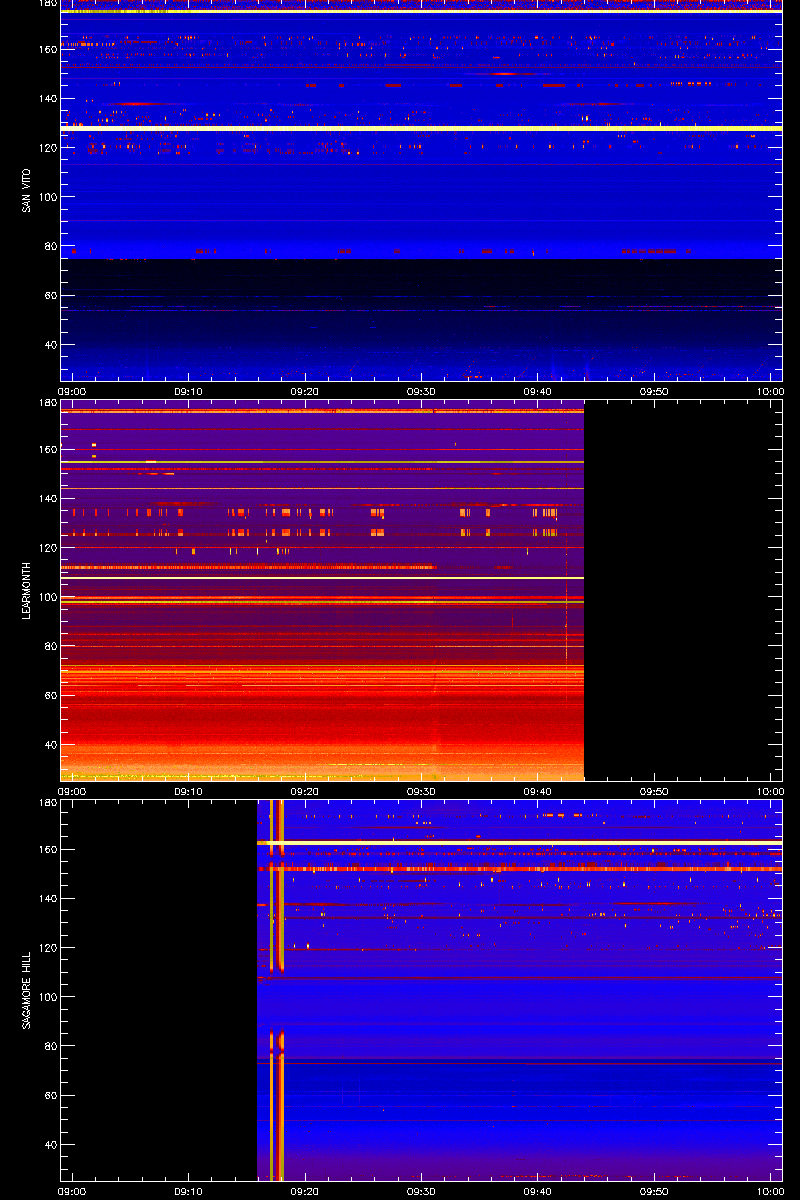Select the 09:20 time label under San Vito

pos(305,392)
